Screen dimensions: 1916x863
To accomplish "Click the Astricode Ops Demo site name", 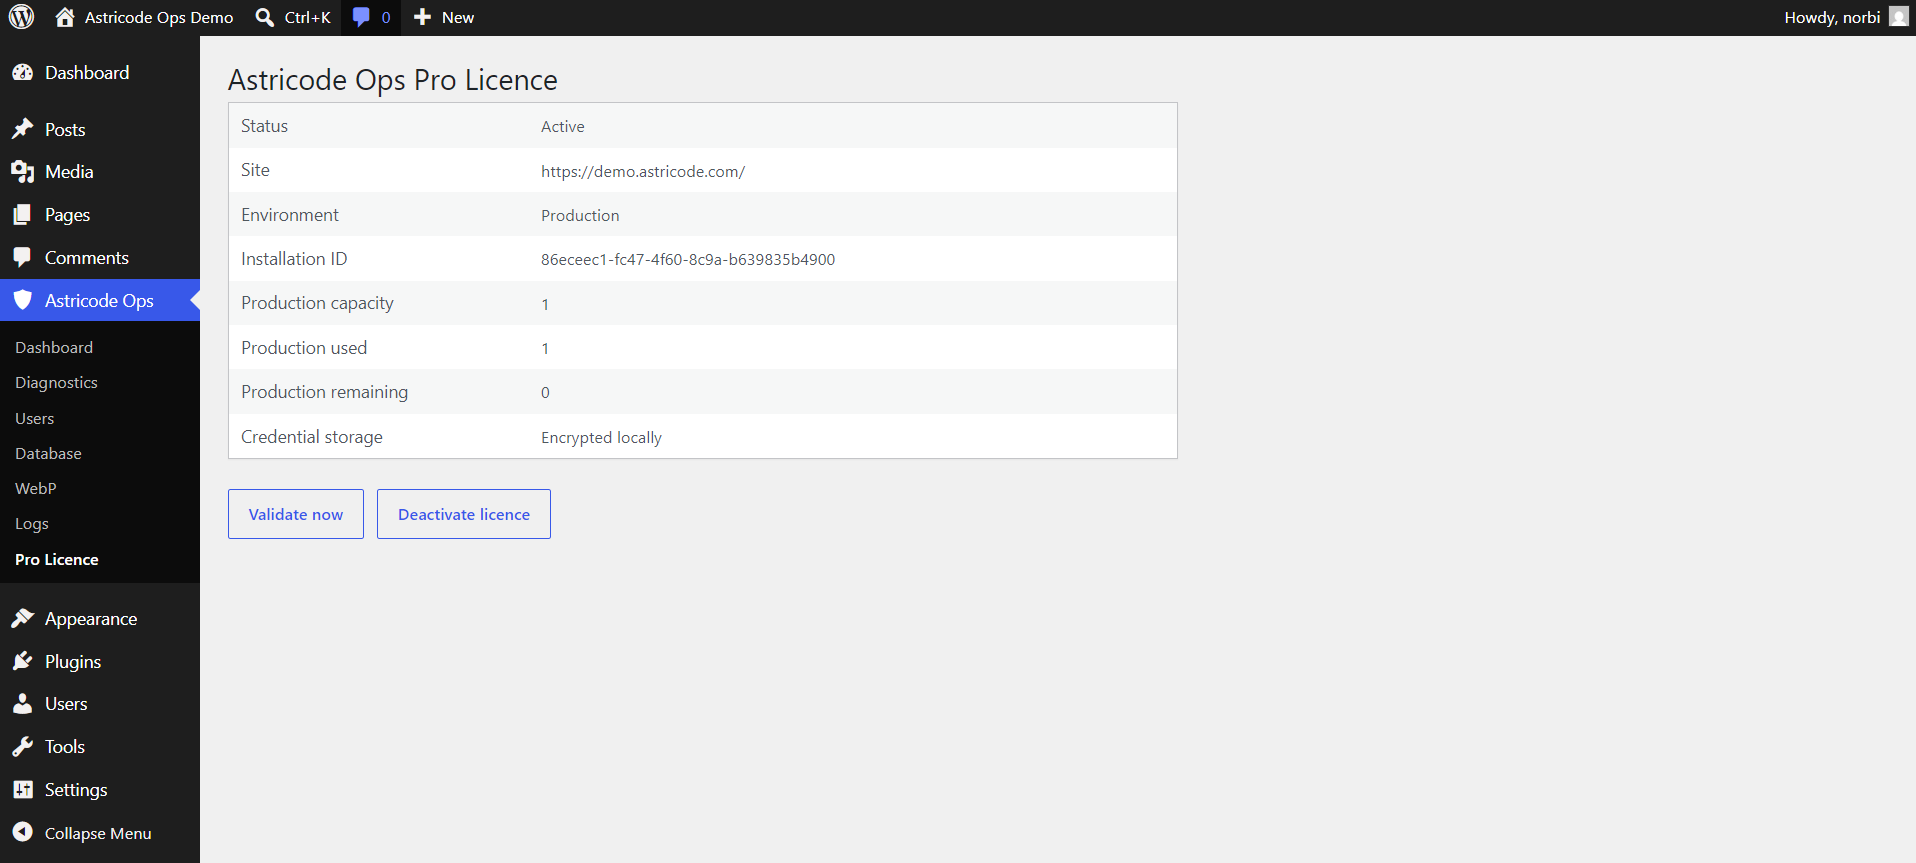I will (159, 17).
